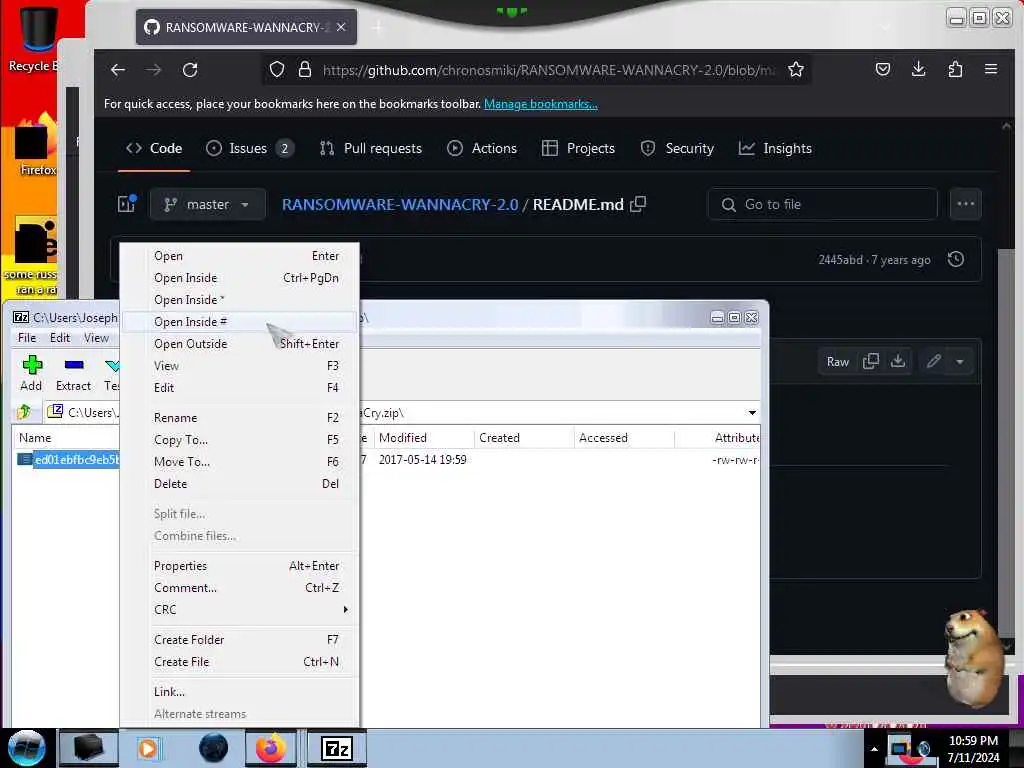Open Firefox downloads arrow
Image resolution: width=1024 pixels, height=768 pixels.
[918, 69]
